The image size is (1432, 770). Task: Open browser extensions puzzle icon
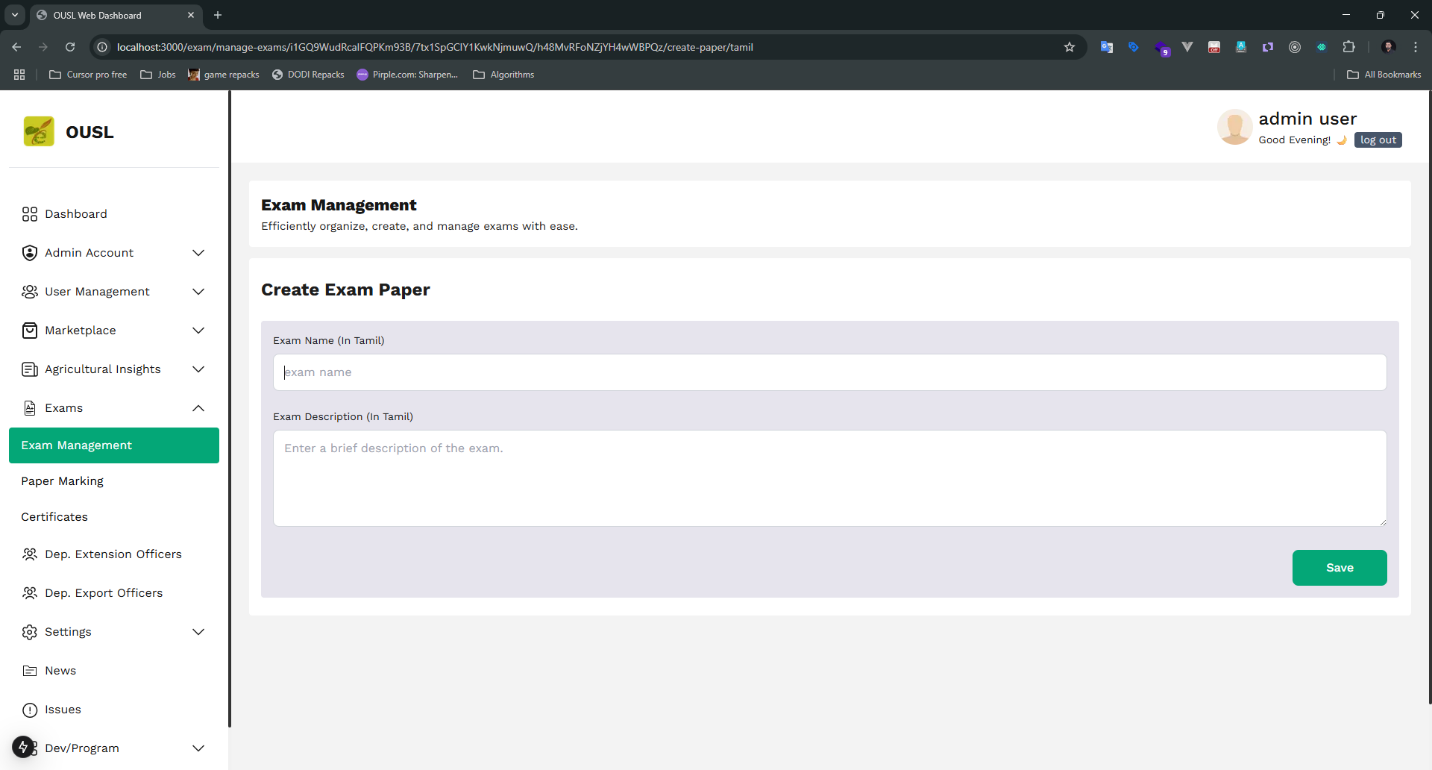coord(1348,47)
